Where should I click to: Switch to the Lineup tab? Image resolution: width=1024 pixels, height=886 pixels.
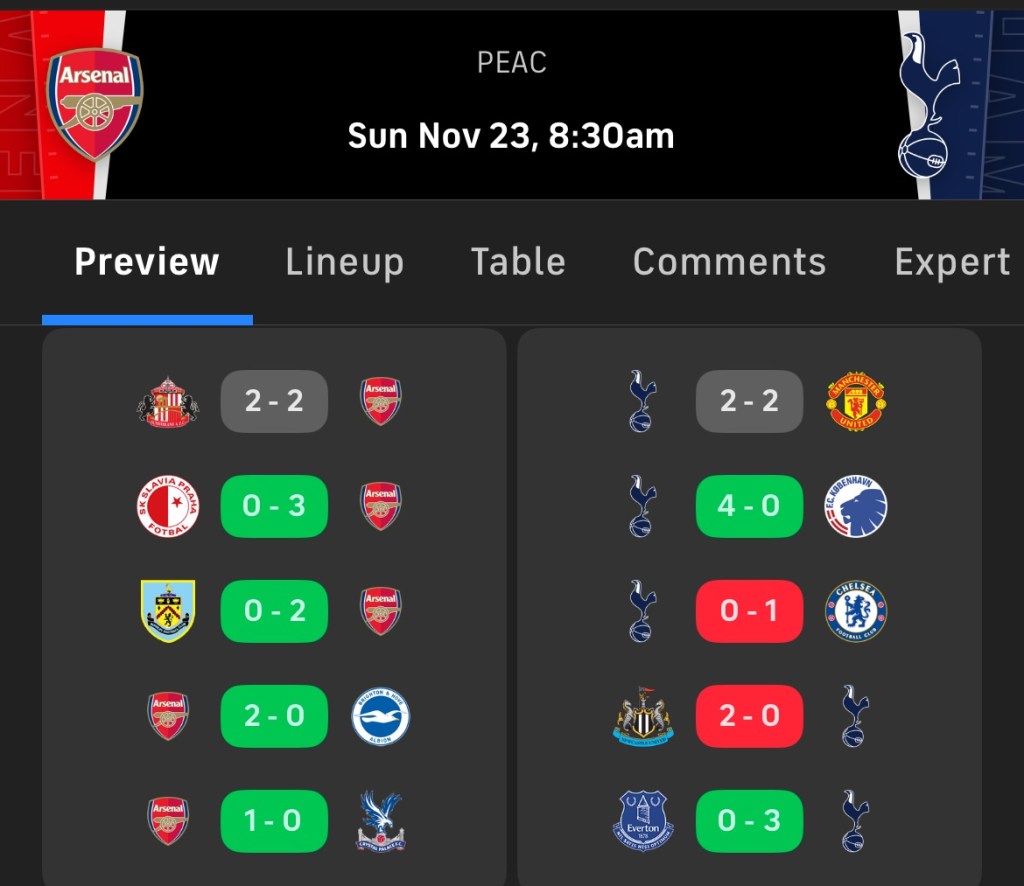coord(345,262)
